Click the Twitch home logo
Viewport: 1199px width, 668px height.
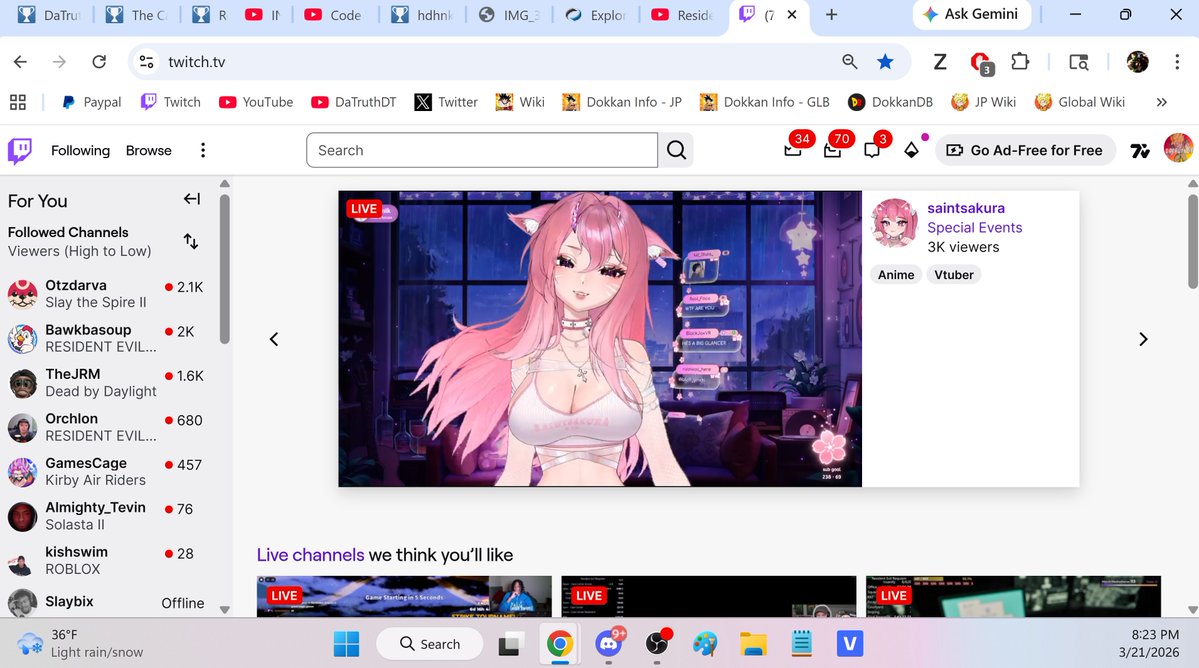click(x=20, y=151)
